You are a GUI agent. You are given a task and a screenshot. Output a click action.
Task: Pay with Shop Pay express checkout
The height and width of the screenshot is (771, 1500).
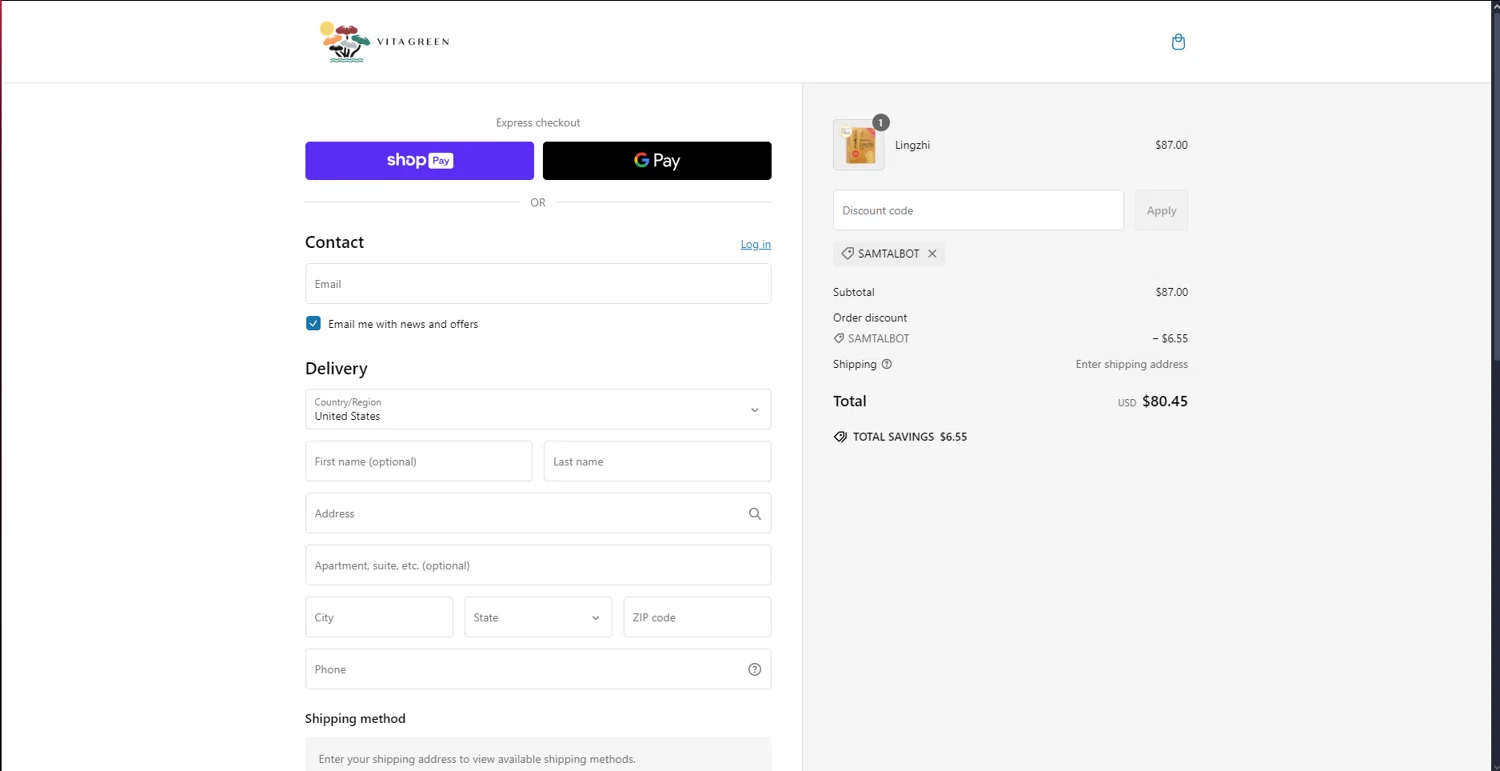[x=419, y=161]
